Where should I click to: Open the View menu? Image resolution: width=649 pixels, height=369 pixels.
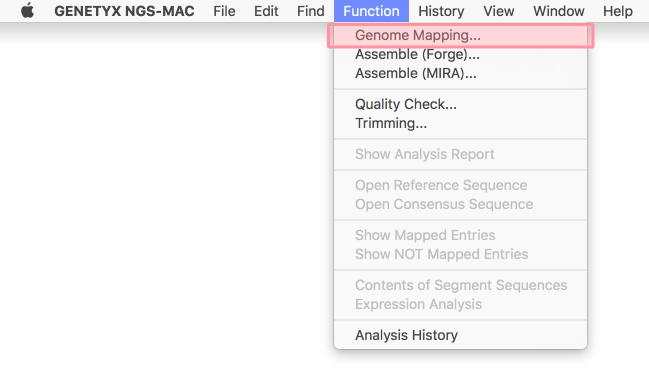point(499,11)
